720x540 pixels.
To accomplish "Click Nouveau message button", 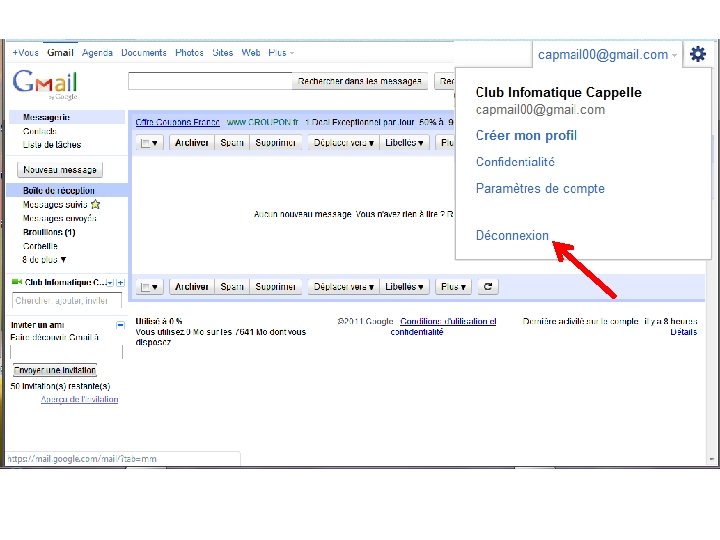I will point(60,170).
